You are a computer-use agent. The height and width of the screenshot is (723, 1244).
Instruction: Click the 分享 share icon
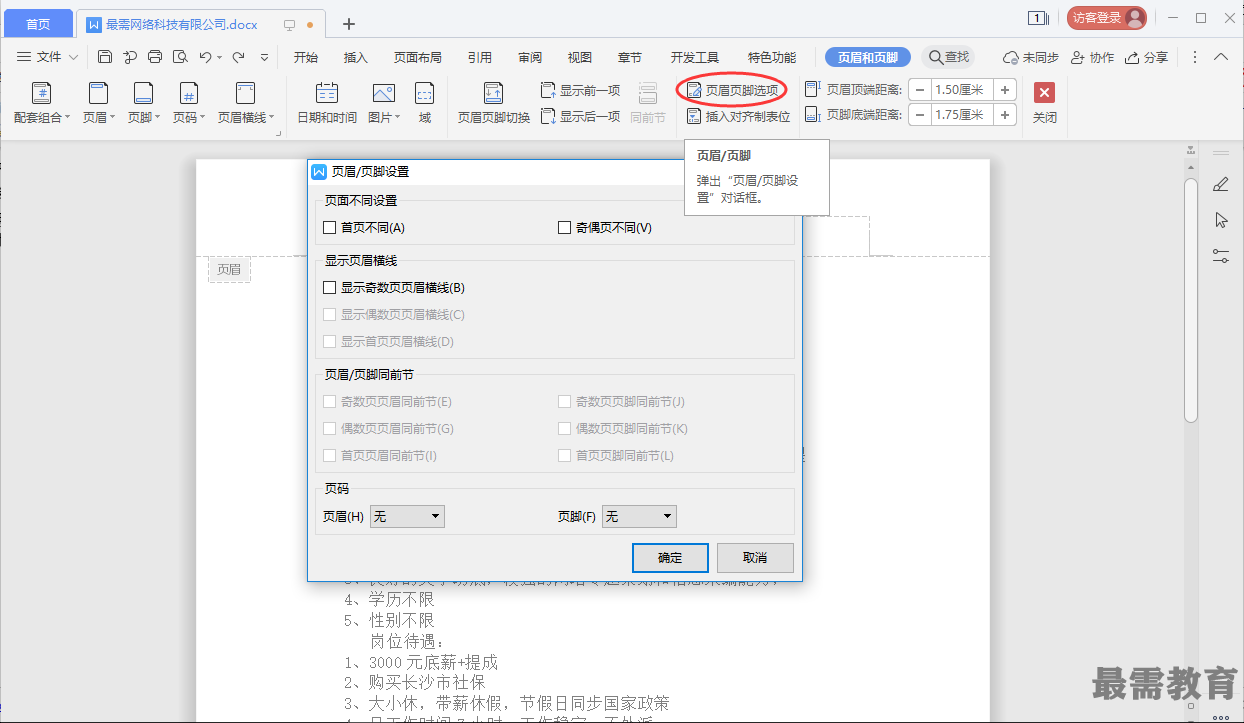(1146, 57)
